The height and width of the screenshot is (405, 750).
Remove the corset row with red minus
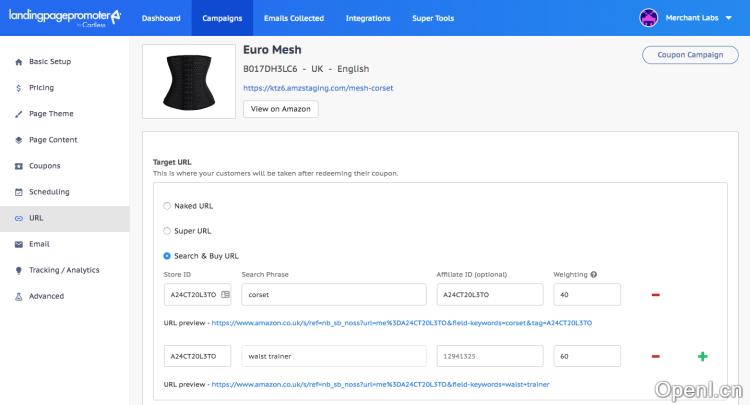point(655,295)
